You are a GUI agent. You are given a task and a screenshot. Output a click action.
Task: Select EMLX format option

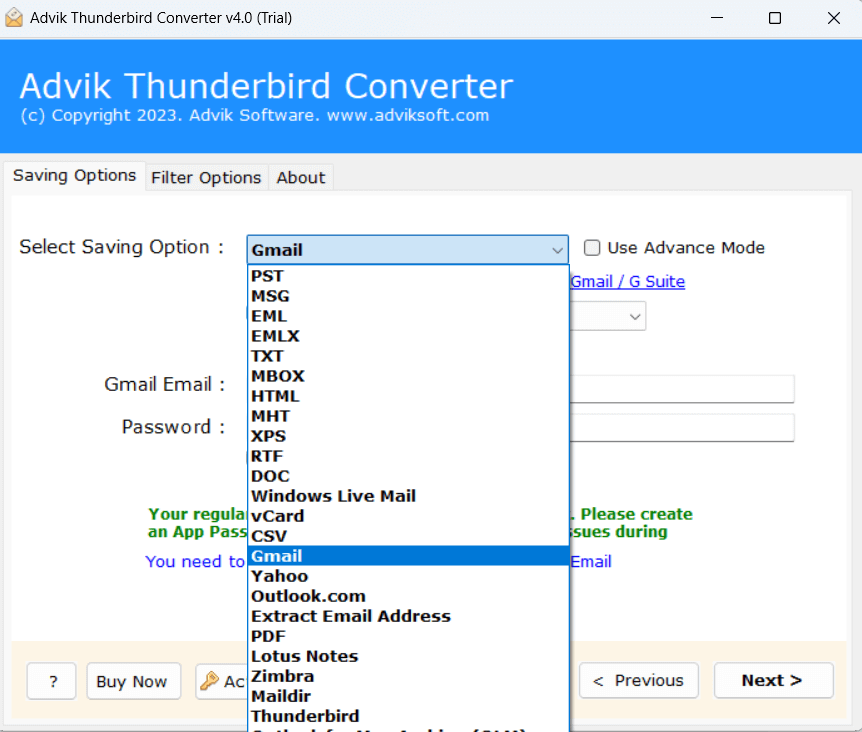point(408,336)
